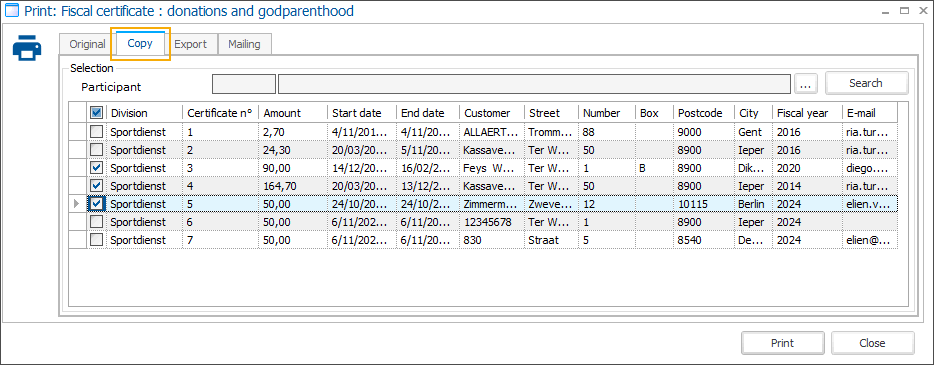Click the number cell 88
The image size is (934, 365).
click(x=606, y=132)
